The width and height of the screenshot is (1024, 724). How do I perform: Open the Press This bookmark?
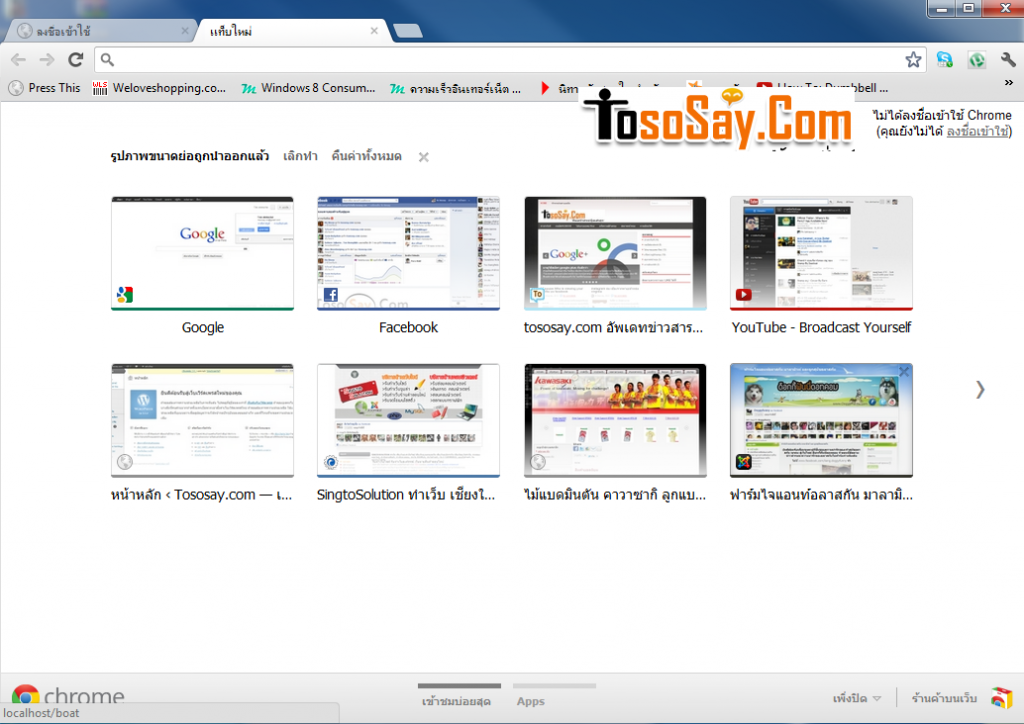pyautogui.click(x=44, y=88)
